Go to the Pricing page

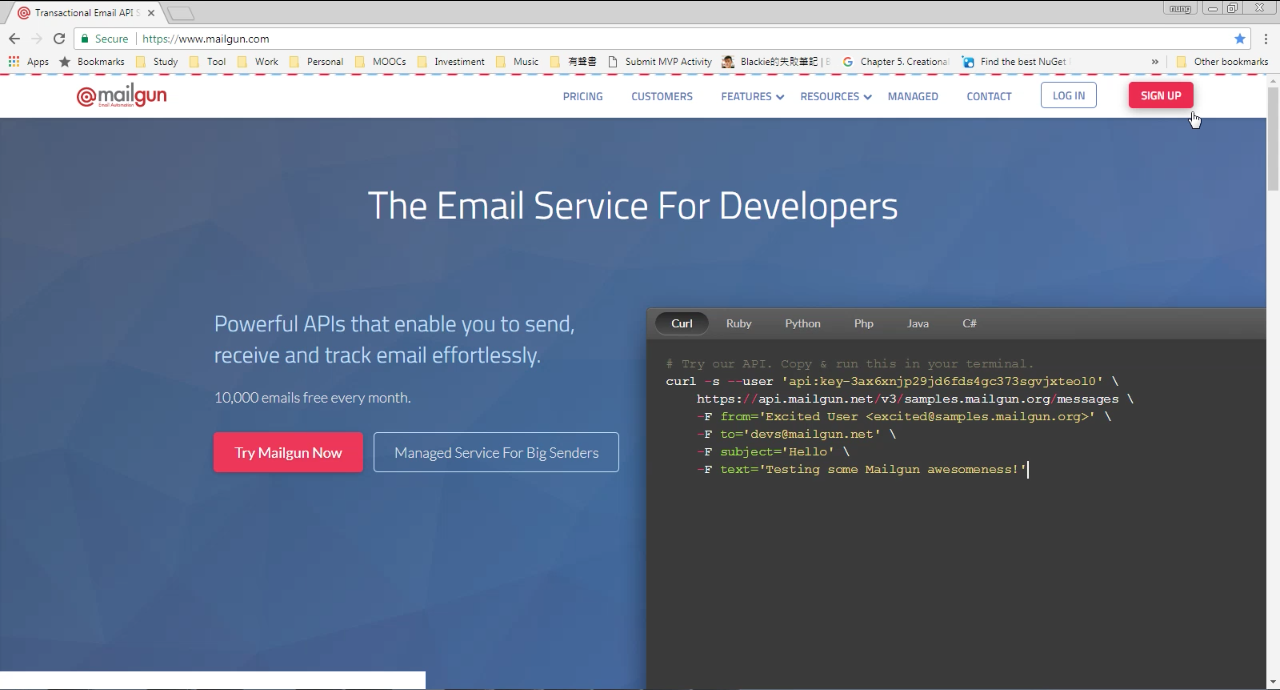click(x=583, y=96)
